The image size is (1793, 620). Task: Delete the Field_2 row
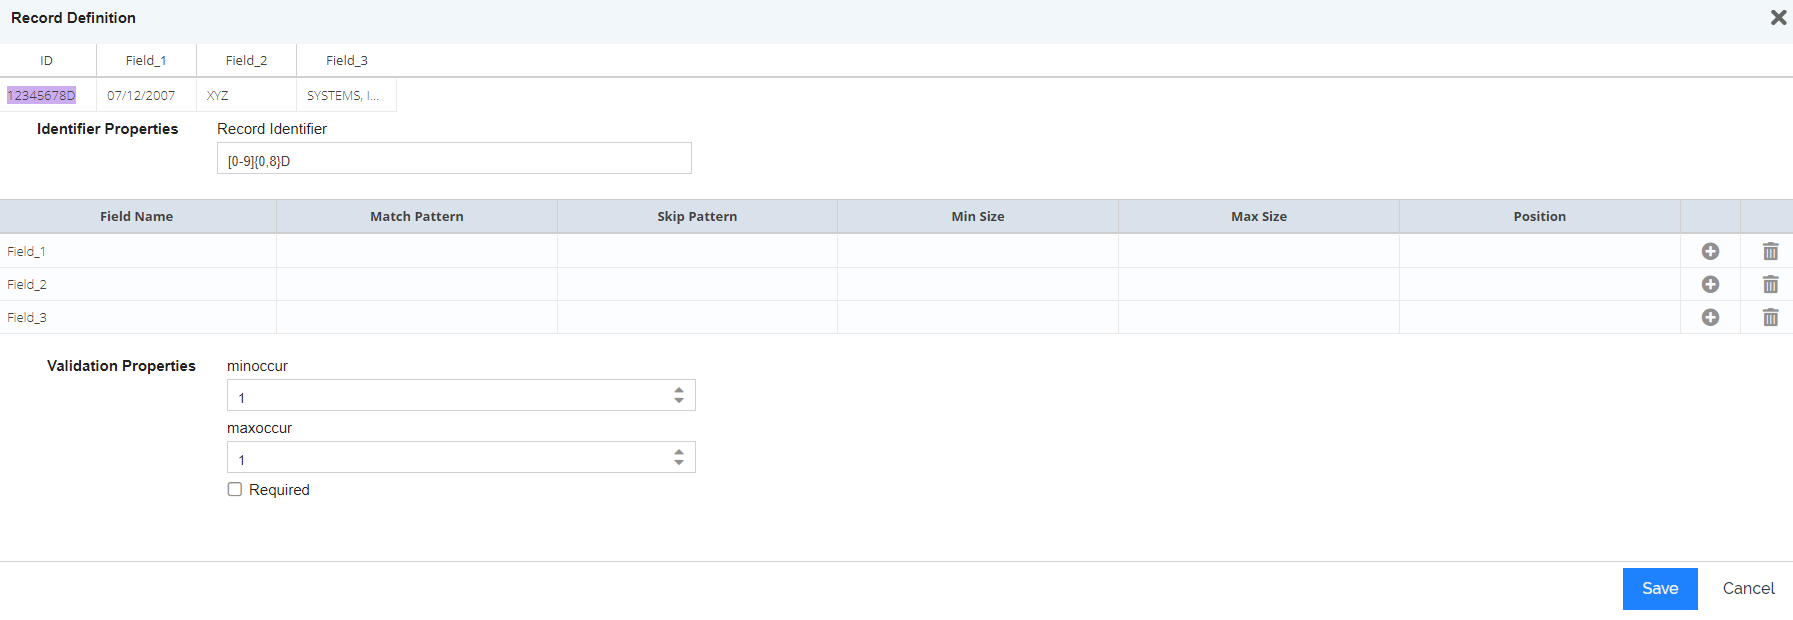[x=1770, y=284]
